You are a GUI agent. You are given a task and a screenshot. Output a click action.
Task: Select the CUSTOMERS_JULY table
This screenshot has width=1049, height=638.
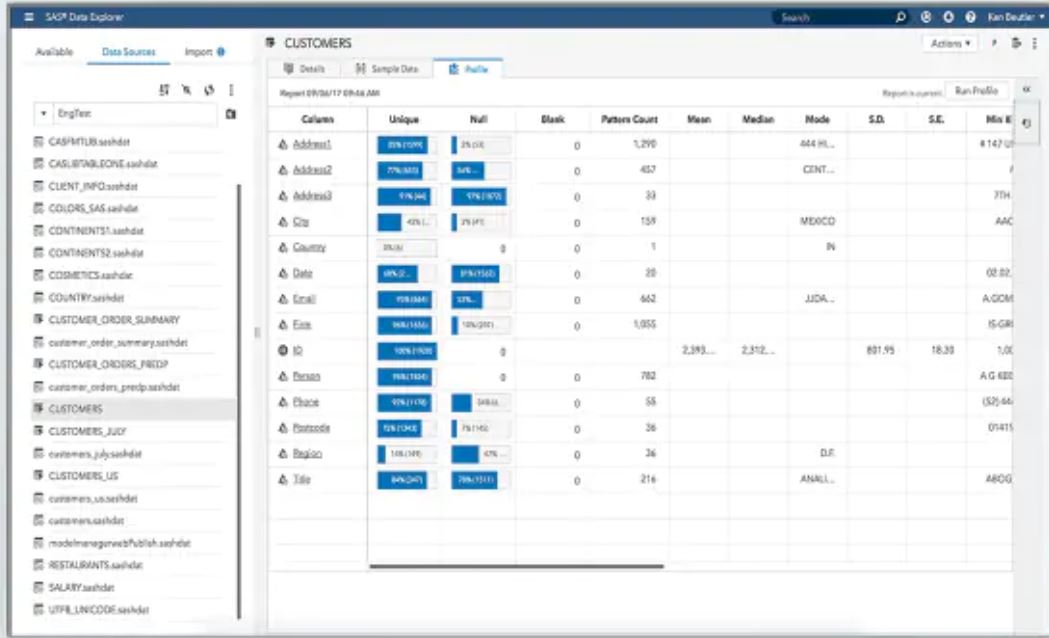(x=87, y=431)
